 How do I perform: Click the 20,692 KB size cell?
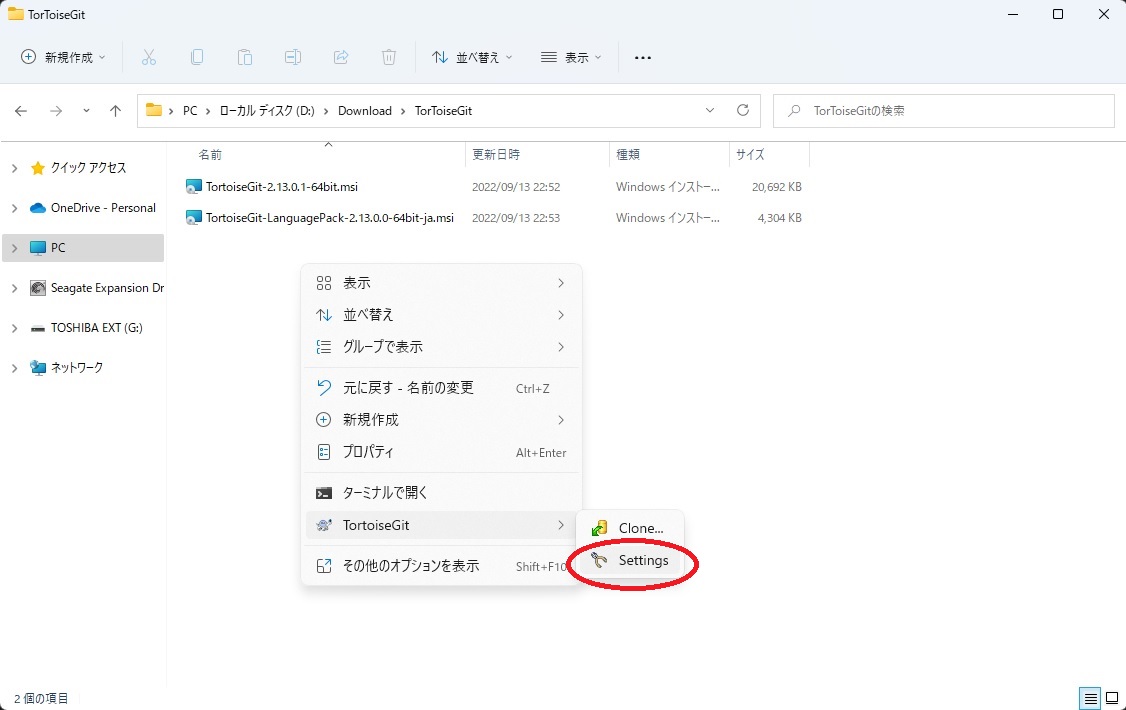click(776, 187)
